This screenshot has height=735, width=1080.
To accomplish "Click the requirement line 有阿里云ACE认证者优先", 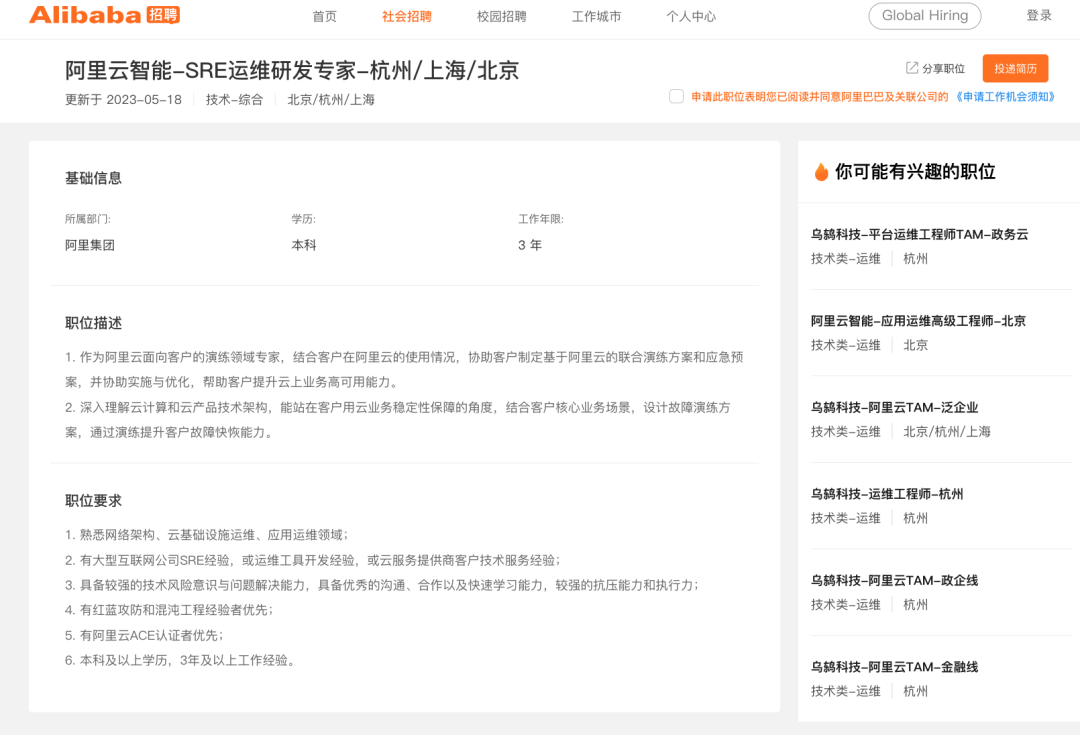I will click(x=144, y=635).
